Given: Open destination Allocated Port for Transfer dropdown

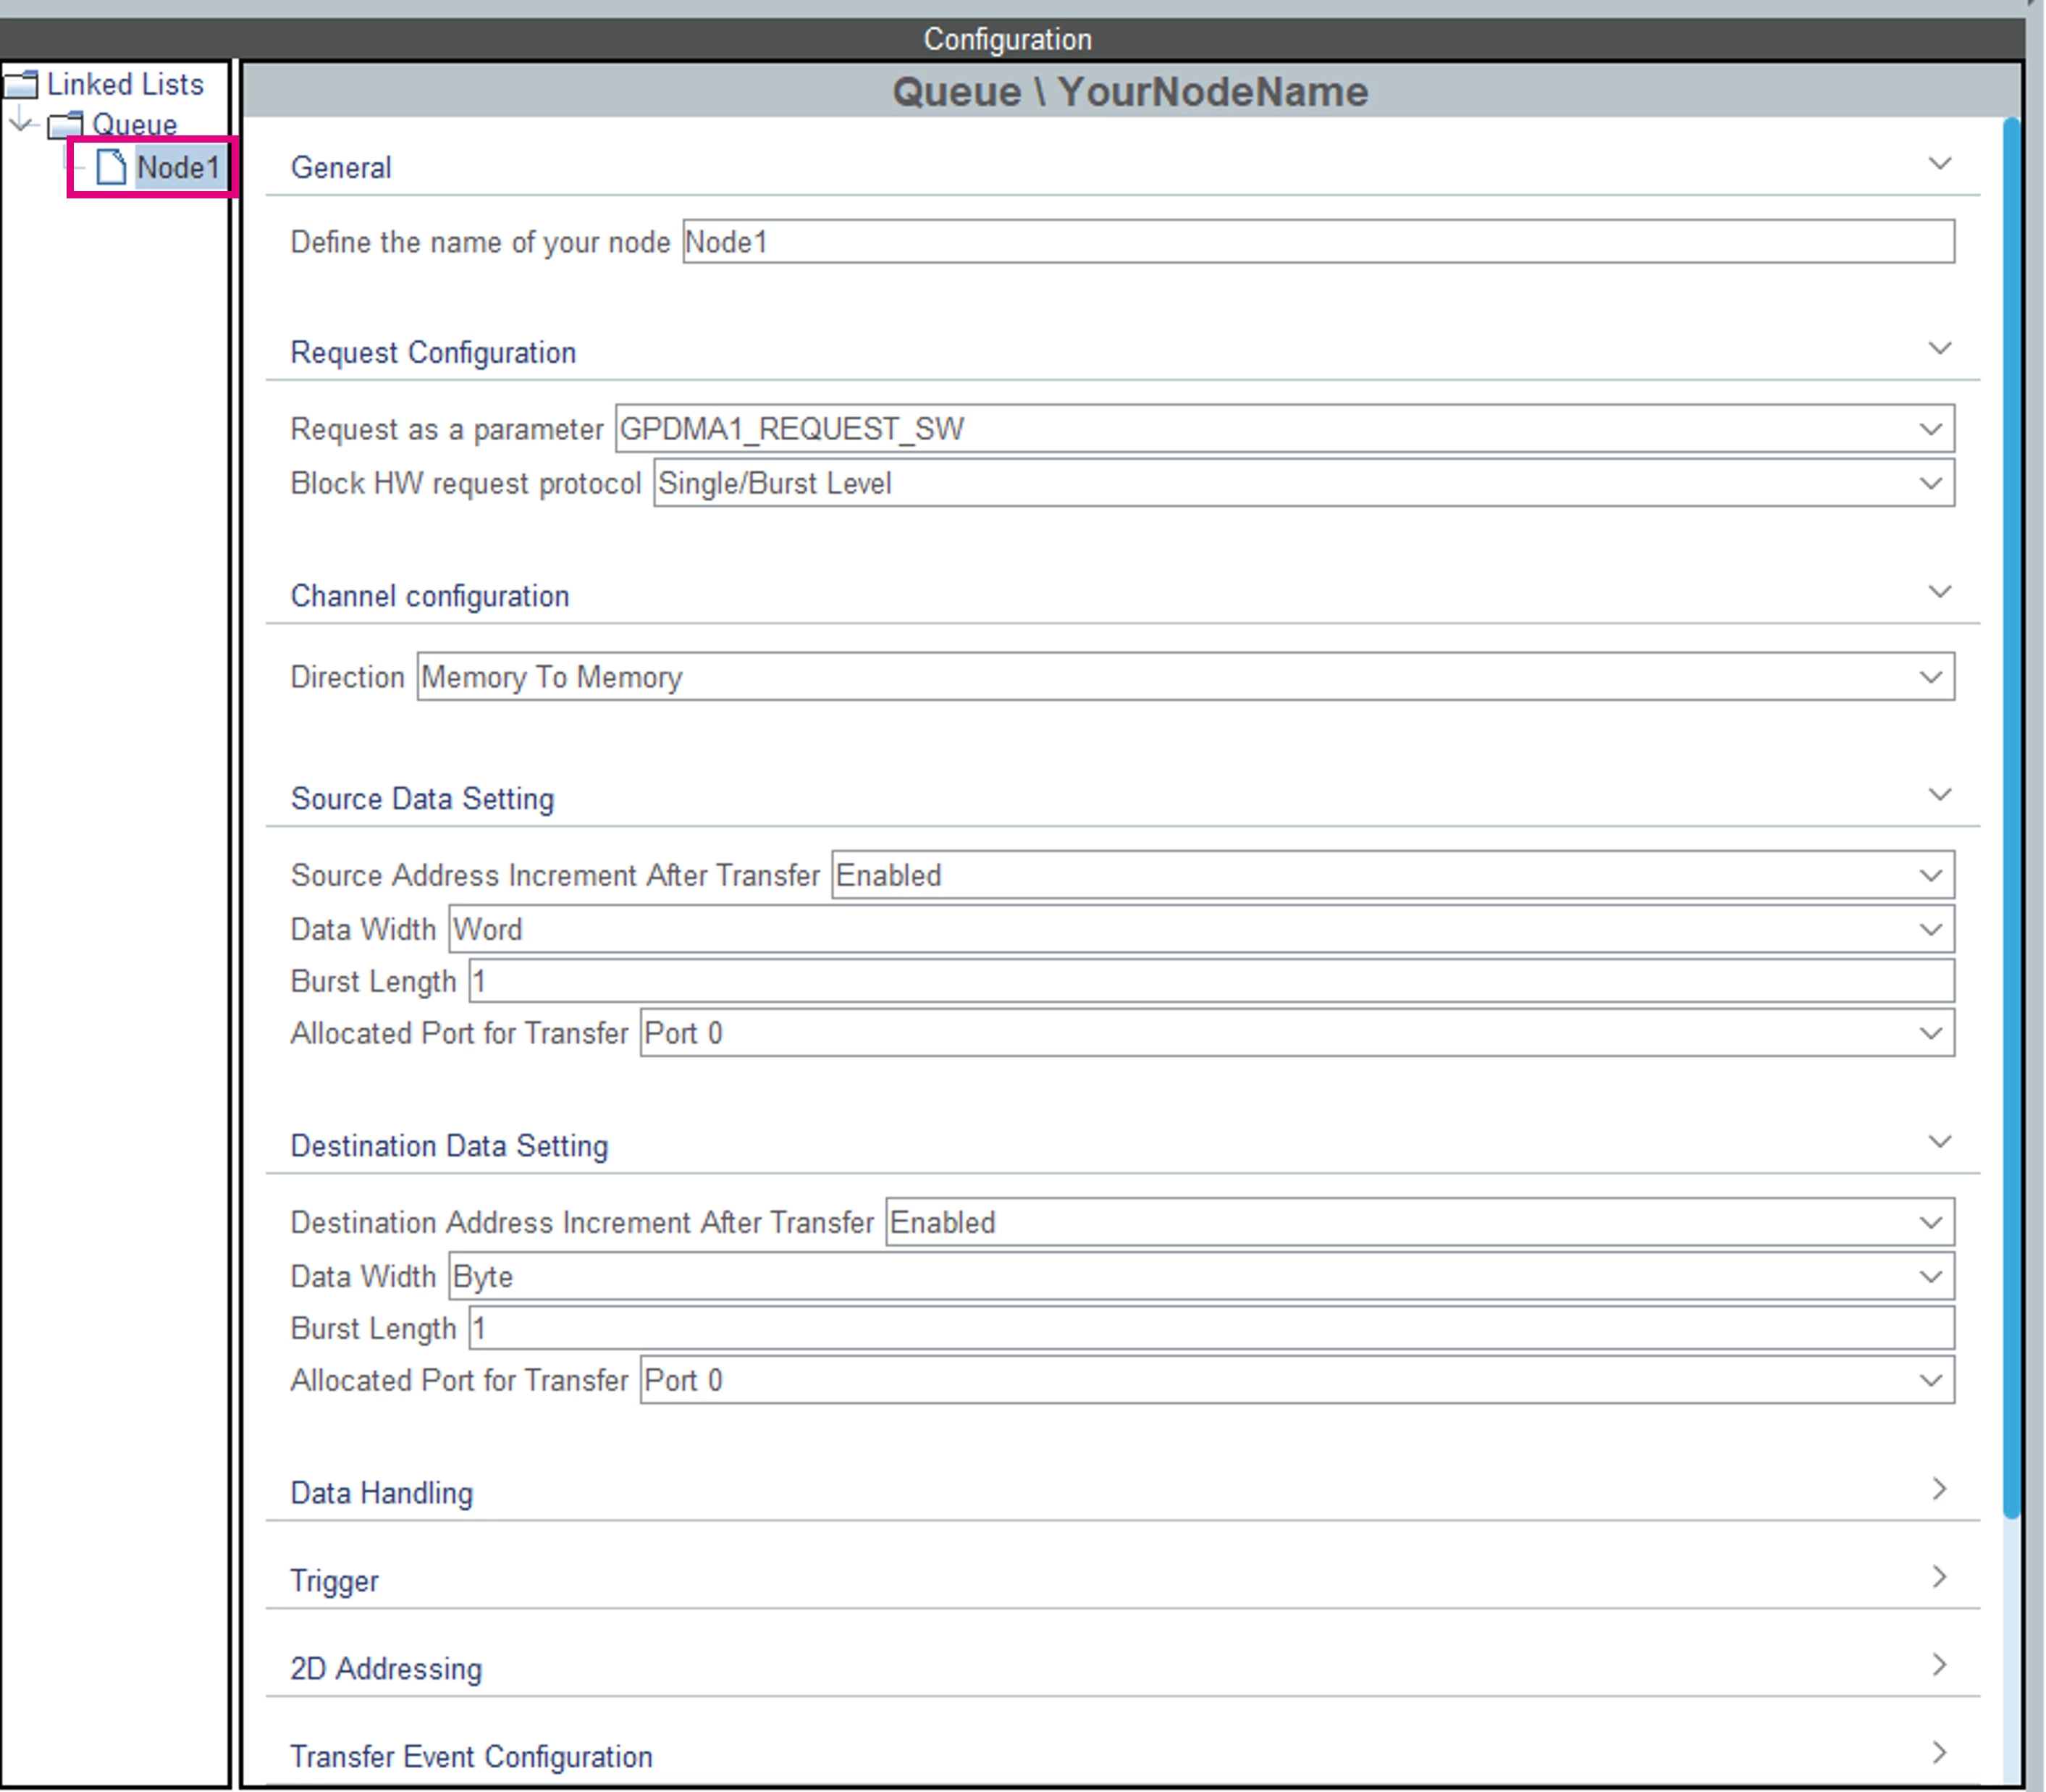Looking at the screenshot, I should tap(1297, 1380).
